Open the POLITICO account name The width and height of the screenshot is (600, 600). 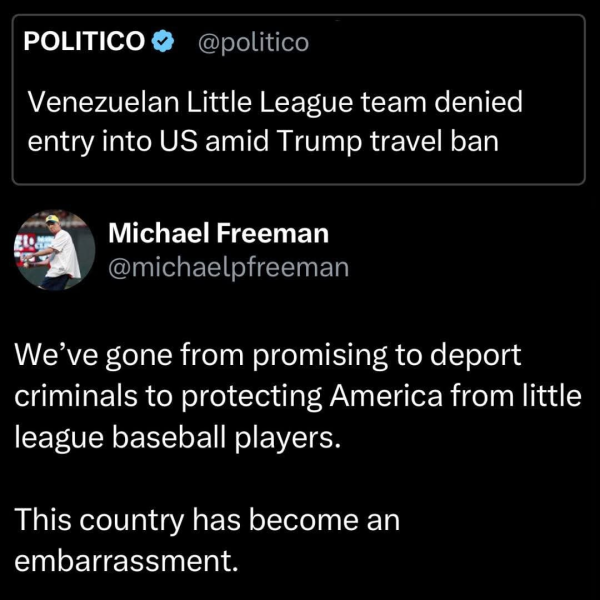(x=84, y=42)
